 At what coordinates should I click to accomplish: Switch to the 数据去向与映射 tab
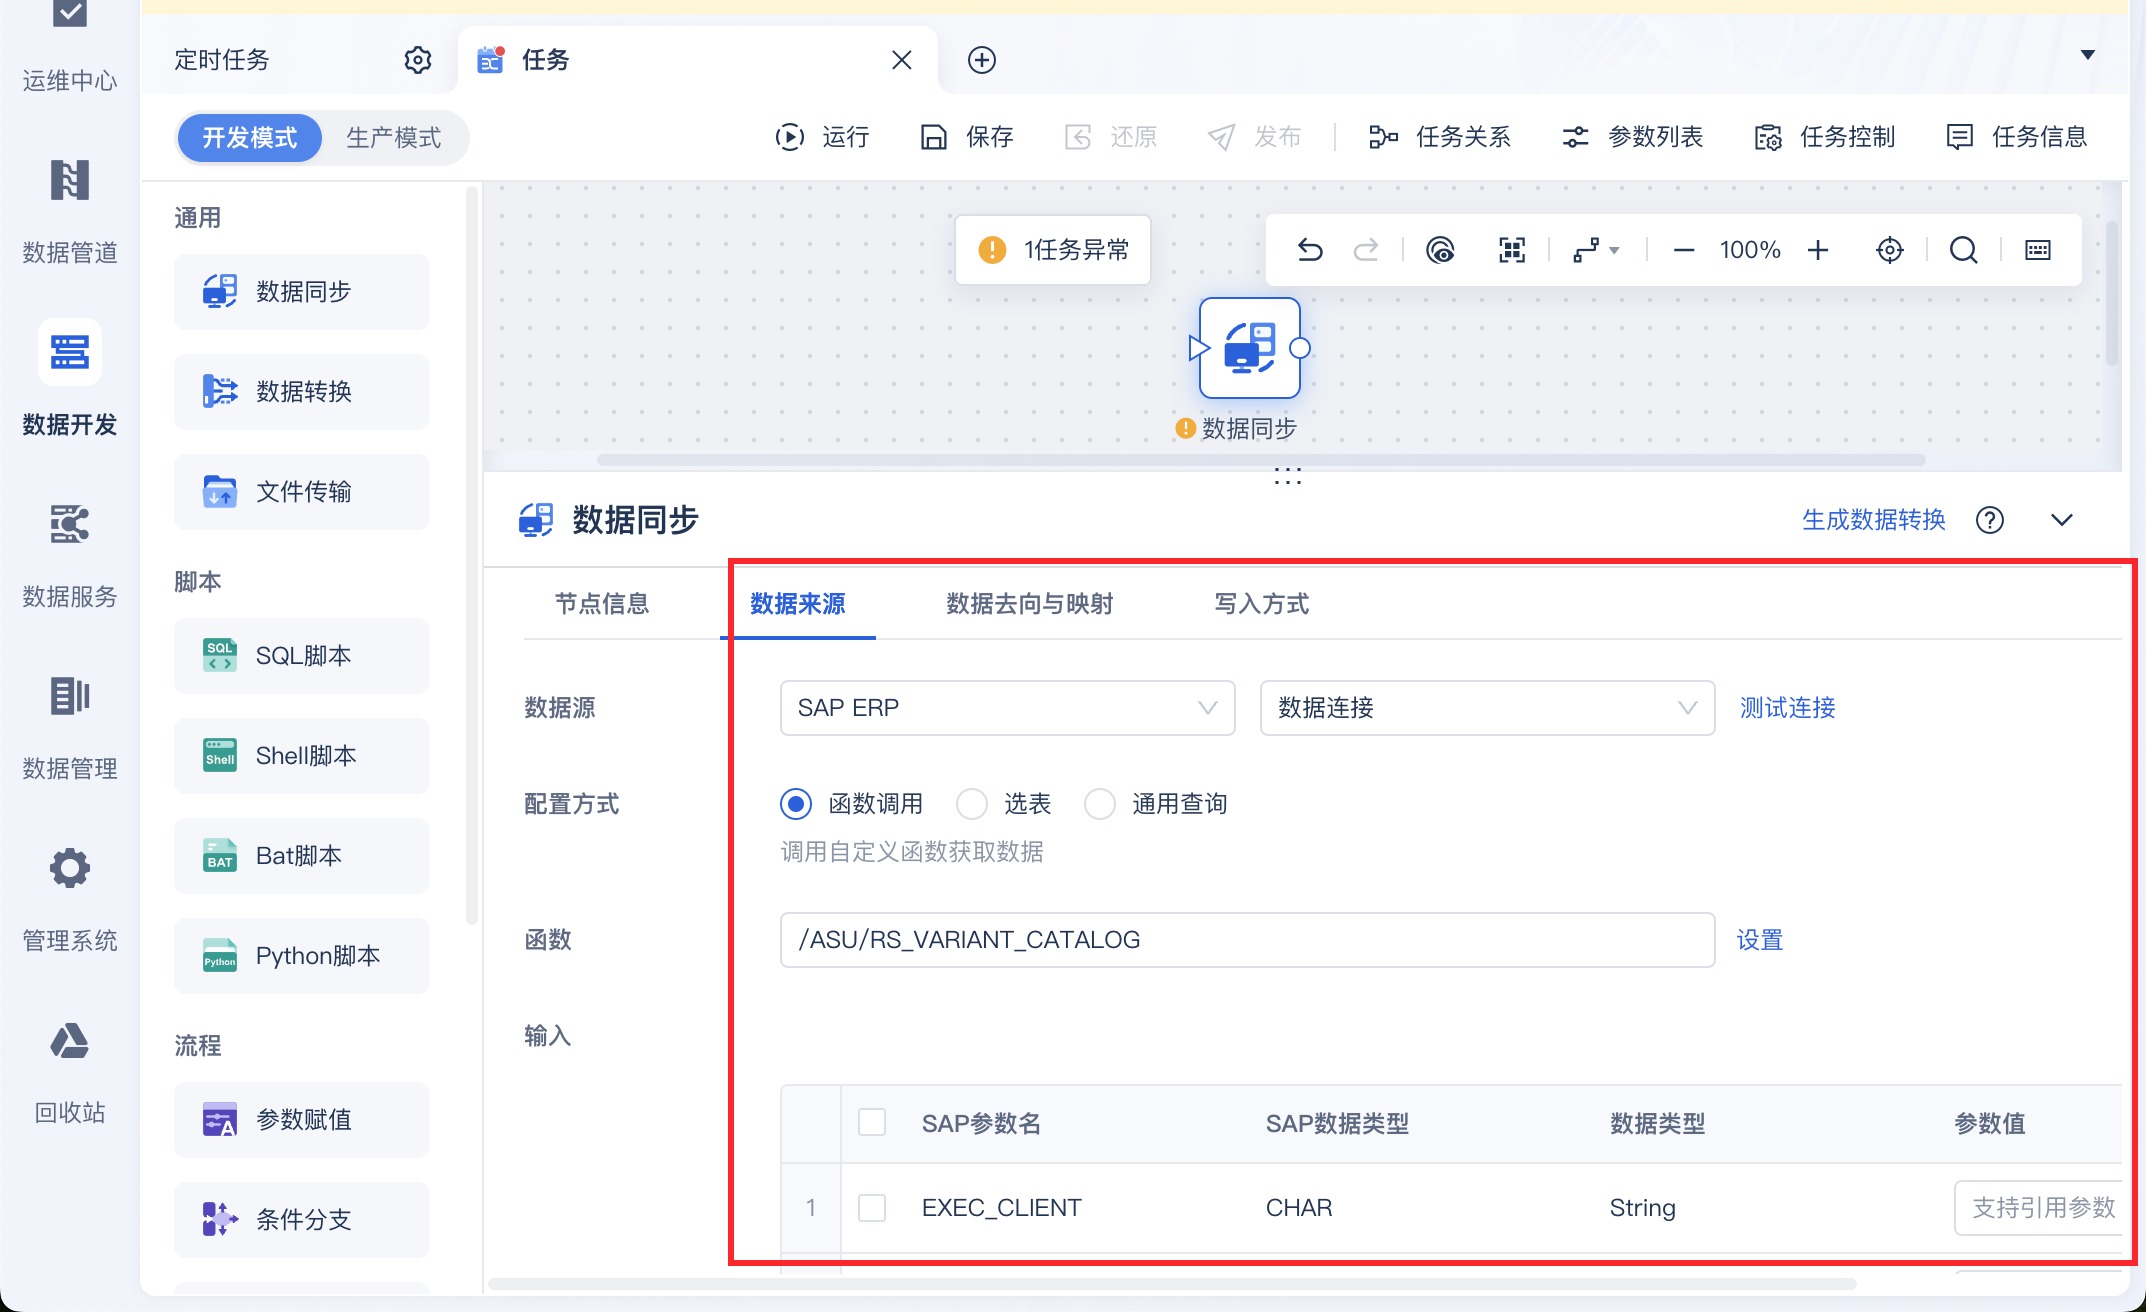1029,604
